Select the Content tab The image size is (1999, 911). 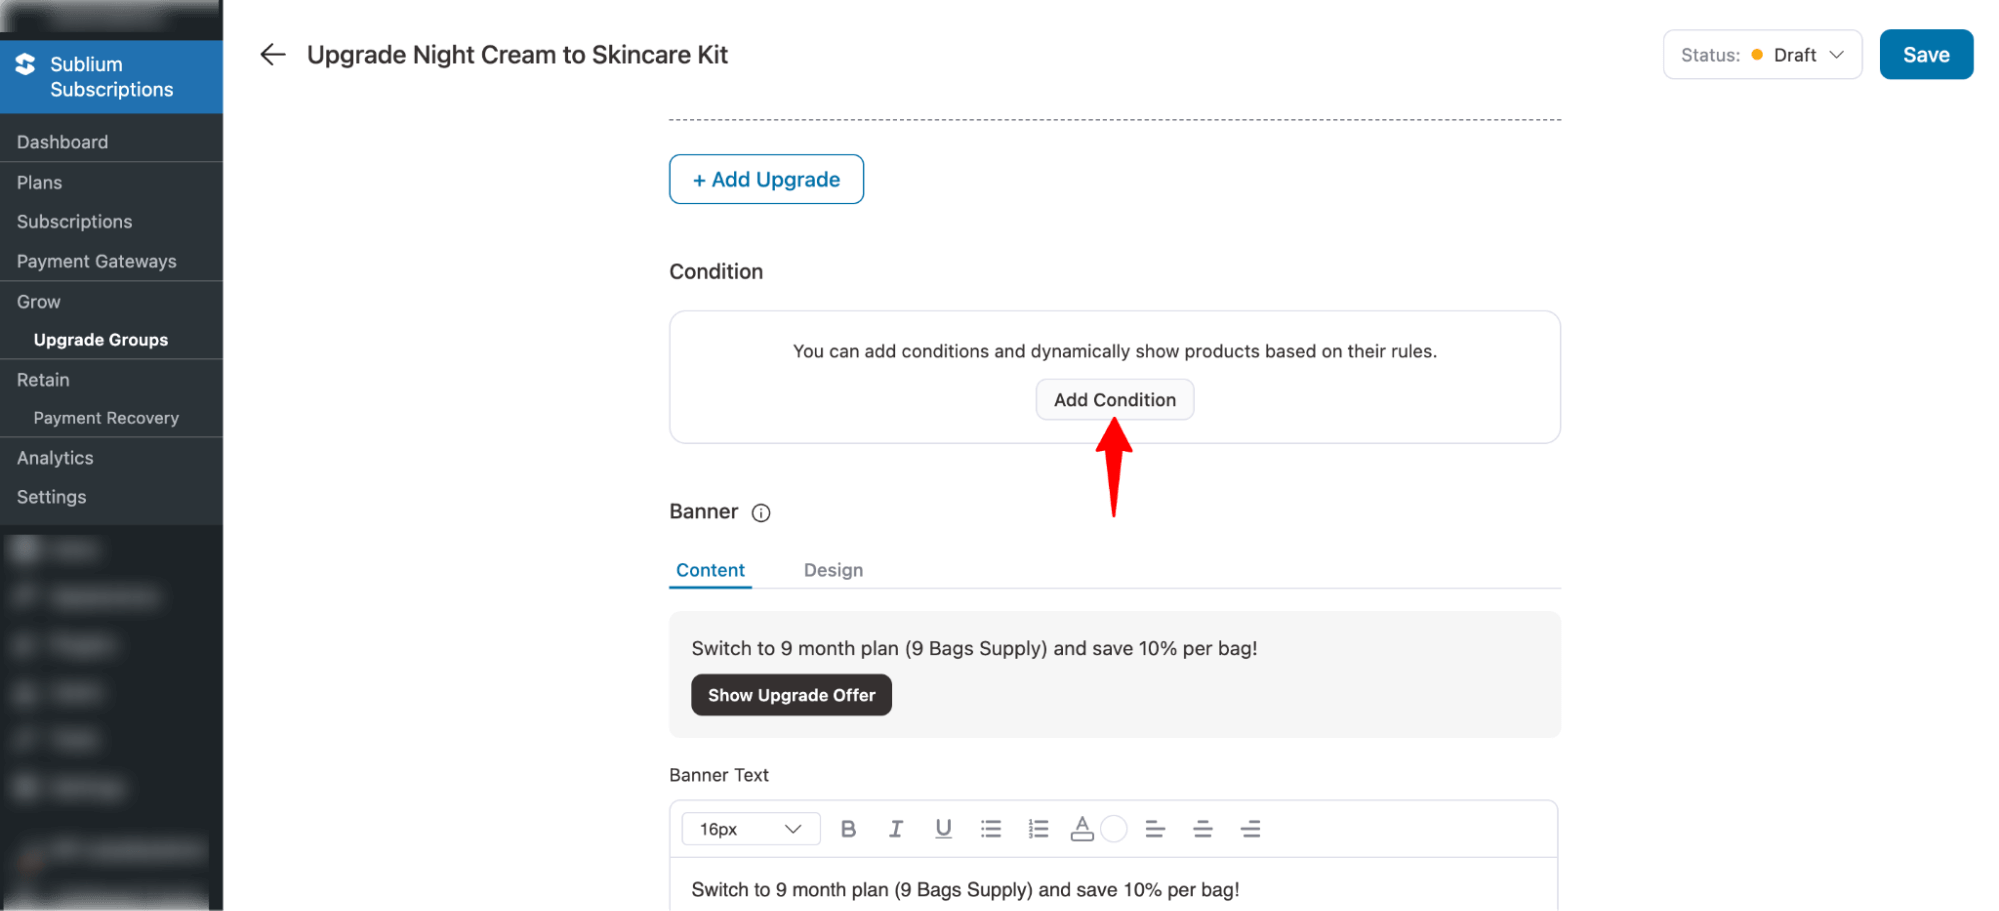coord(710,570)
